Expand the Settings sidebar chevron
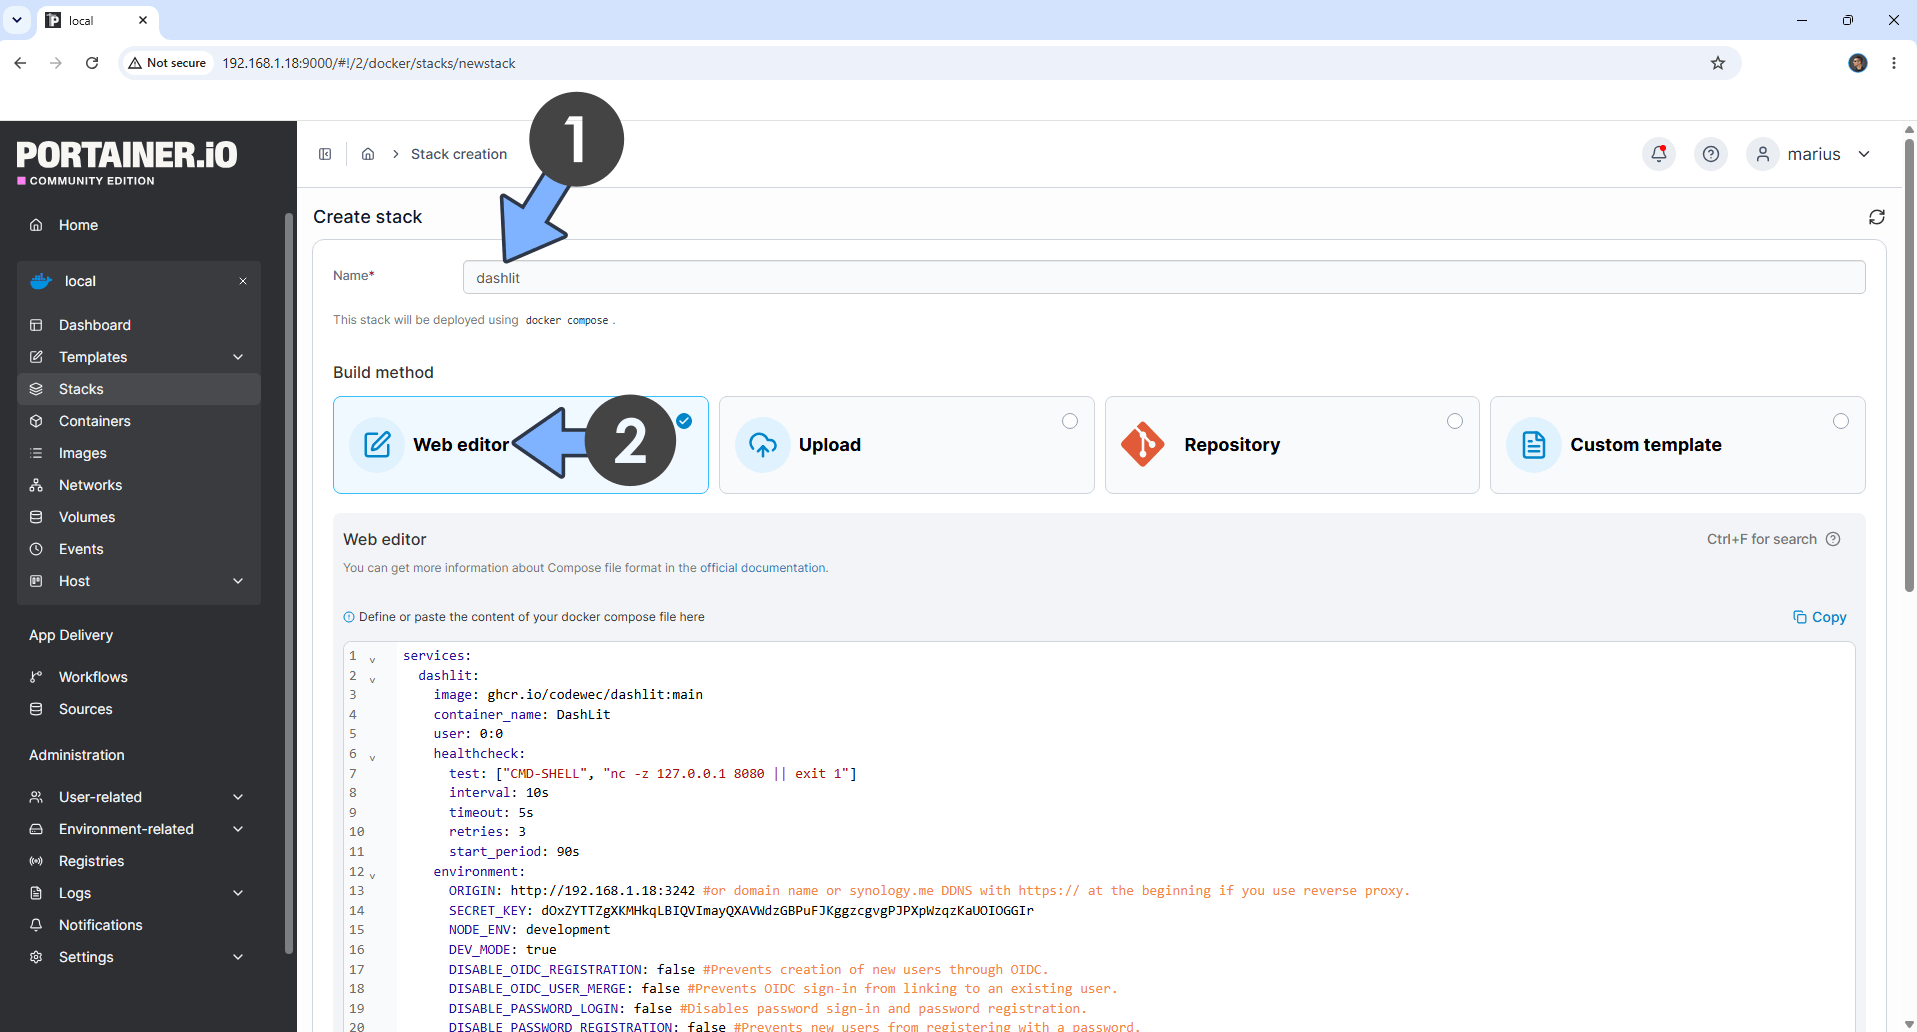Screen dimensions: 1917x1032 pos(238,957)
